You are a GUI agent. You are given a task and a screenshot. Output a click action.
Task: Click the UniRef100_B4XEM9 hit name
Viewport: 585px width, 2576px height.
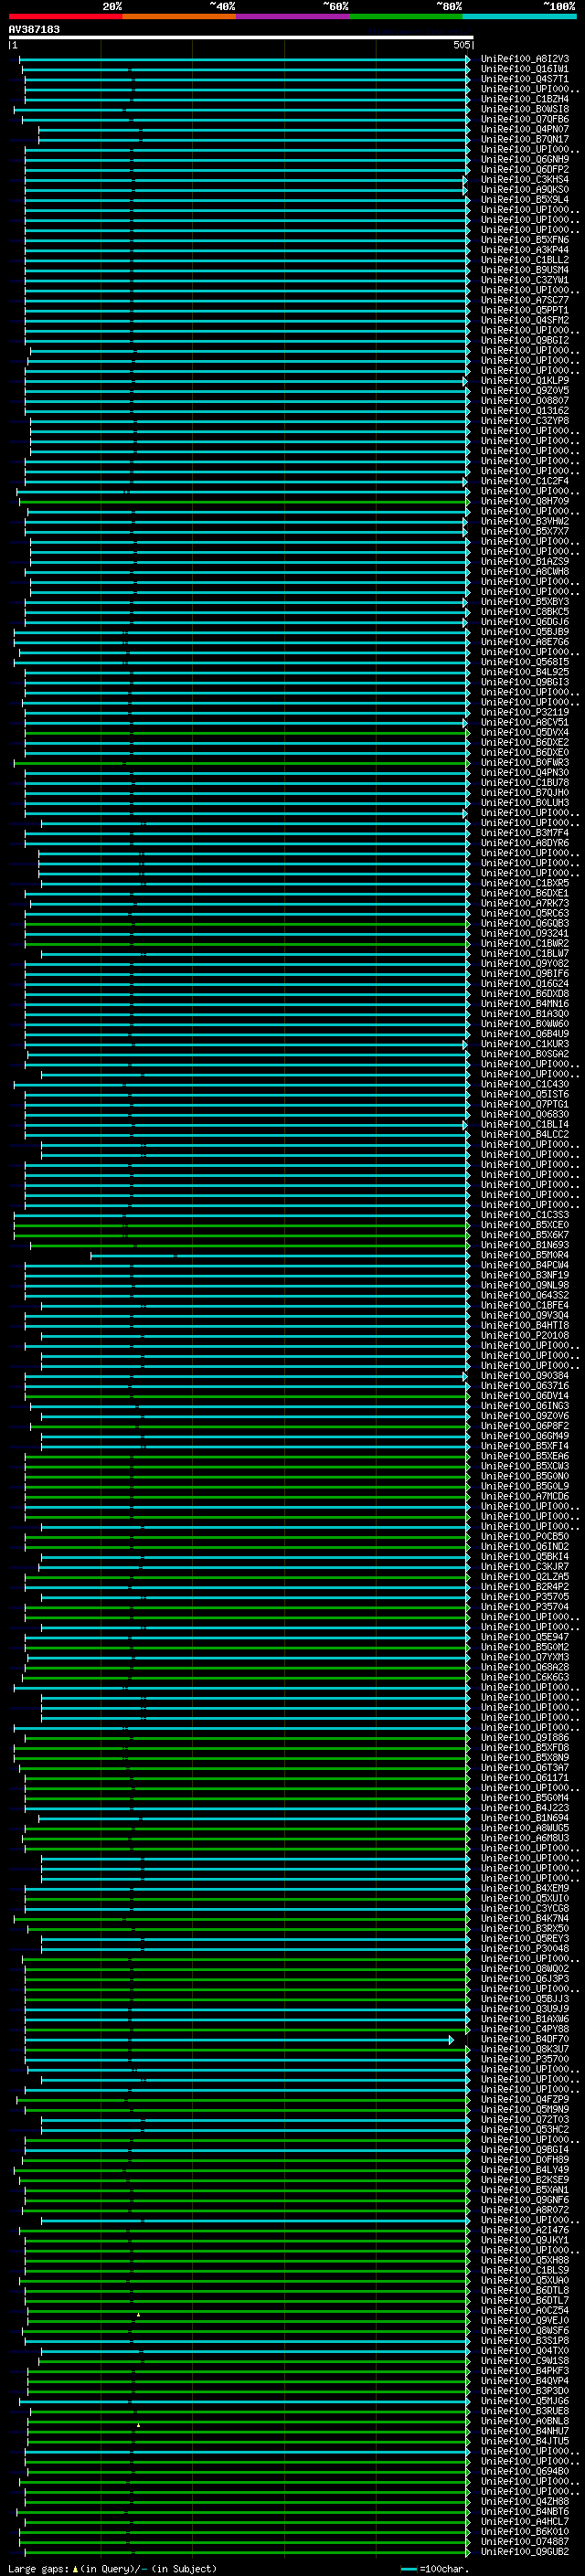pos(525,1888)
